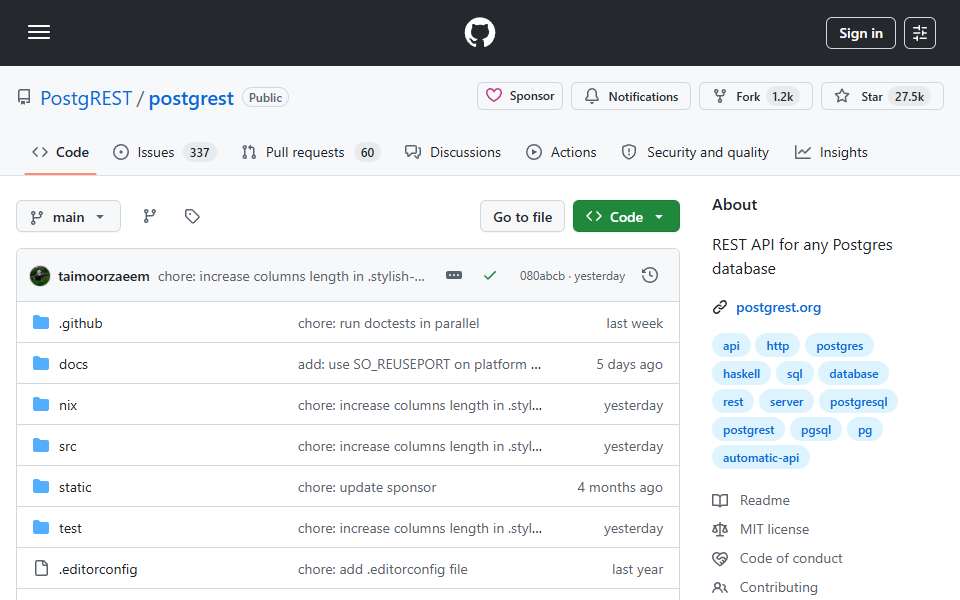
Task: Sponsor the project via heart button
Action: click(x=520, y=96)
